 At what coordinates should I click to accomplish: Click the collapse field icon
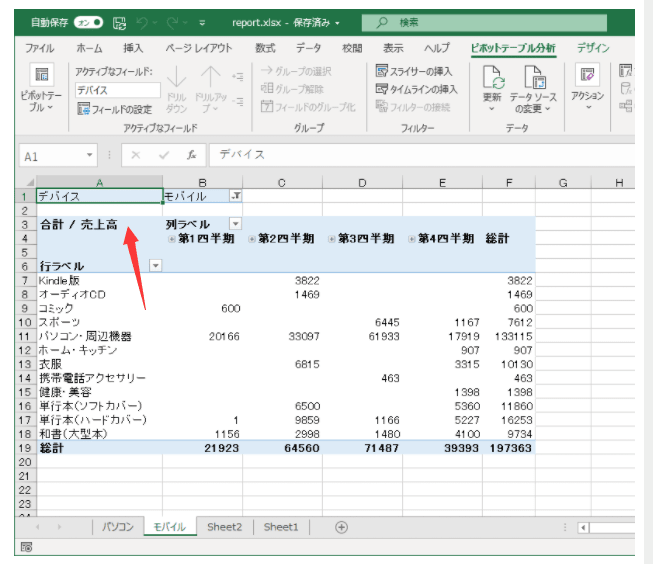click(x=238, y=101)
